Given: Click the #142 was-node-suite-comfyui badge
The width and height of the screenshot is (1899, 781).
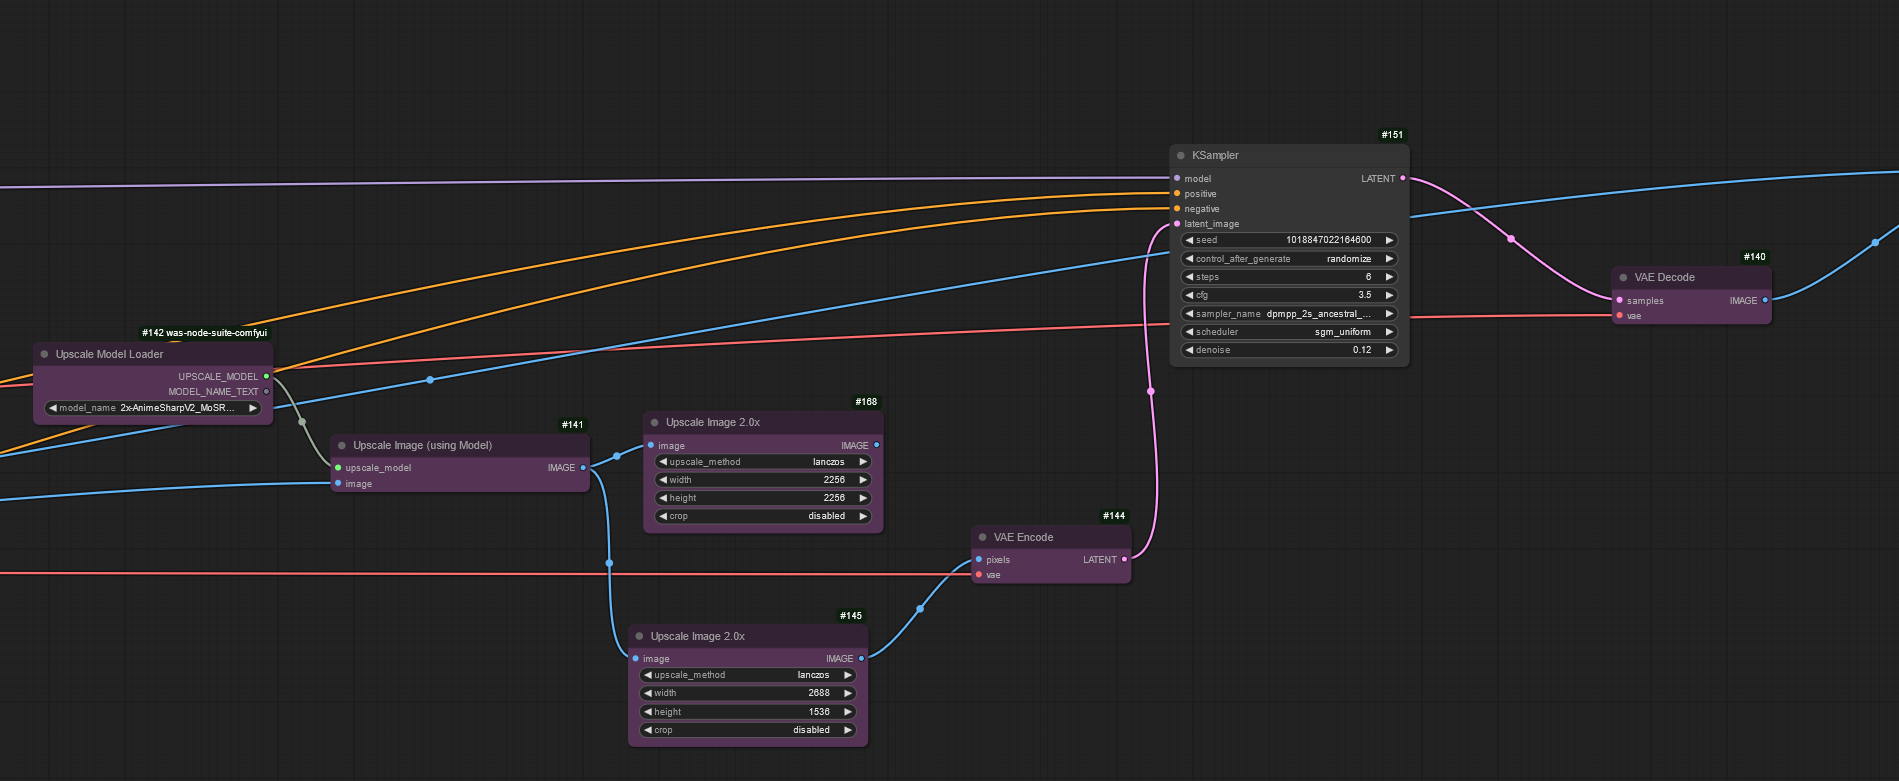Looking at the screenshot, I should [204, 333].
